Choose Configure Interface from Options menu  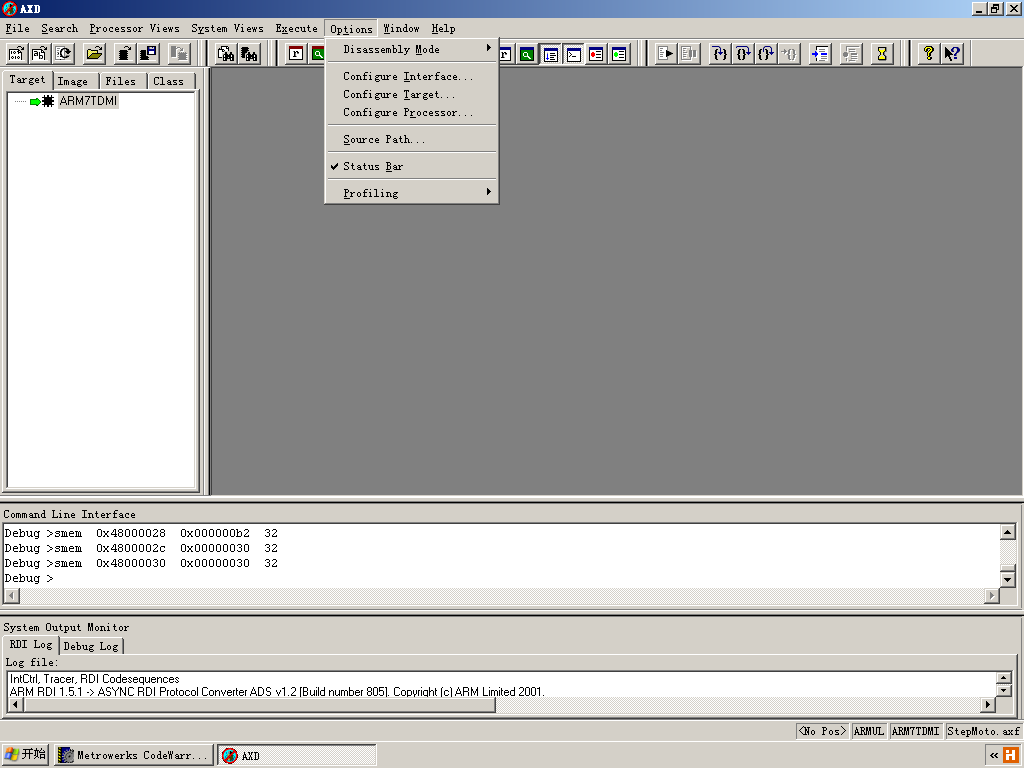[x=411, y=76]
